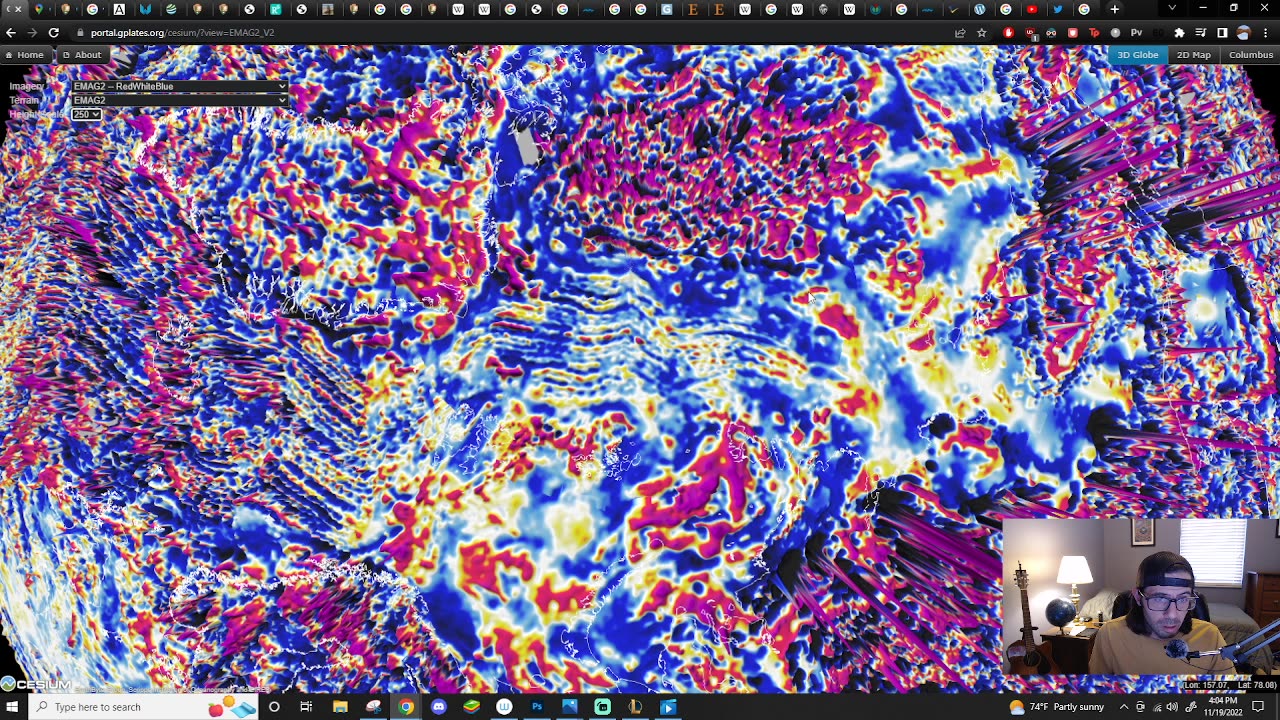Screen dimensions: 1280x720
Task: Show hidden system tray icons chevron
Action: tap(1124, 707)
